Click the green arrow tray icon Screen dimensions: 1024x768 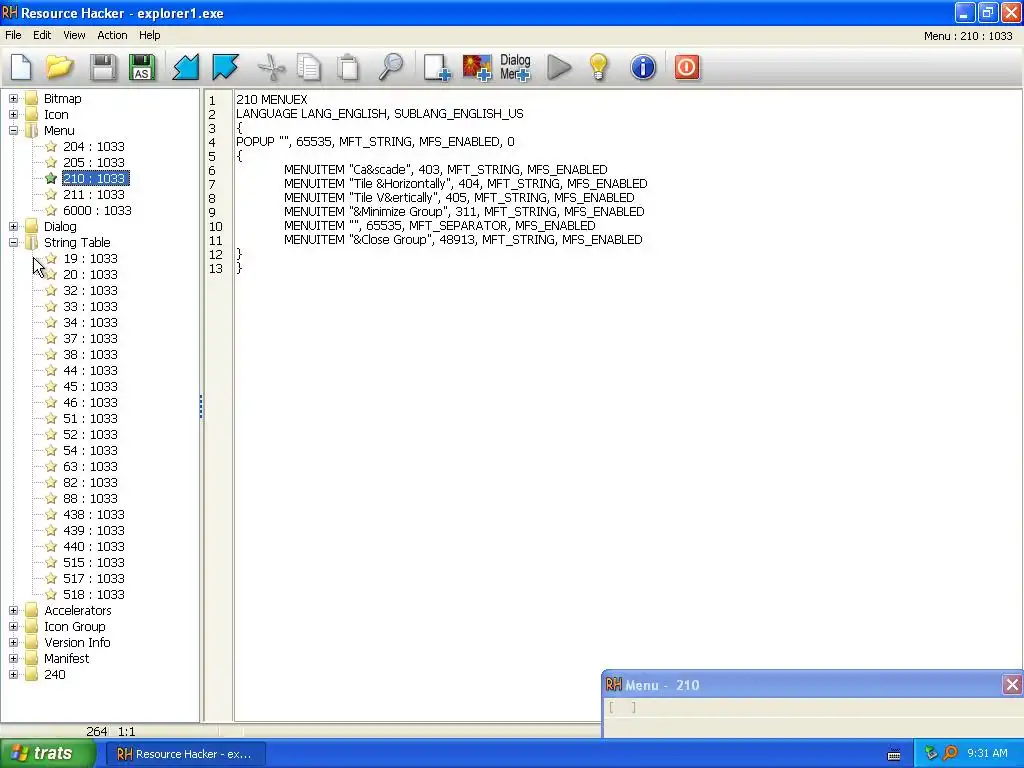(931, 753)
